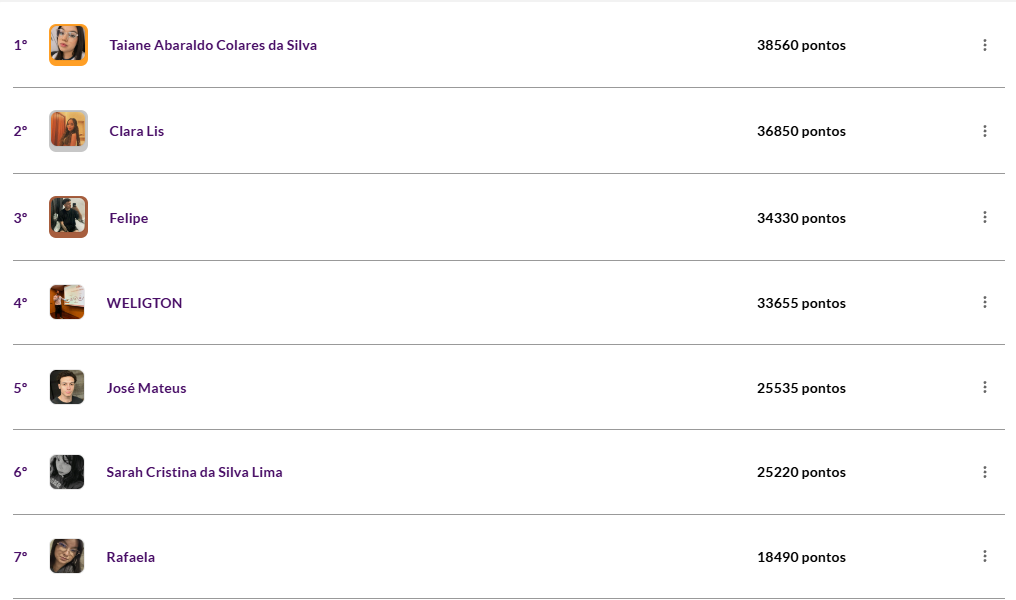Open three-dot menu in Clara Lis row
The height and width of the screenshot is (600, 1016).
[984, 131]
